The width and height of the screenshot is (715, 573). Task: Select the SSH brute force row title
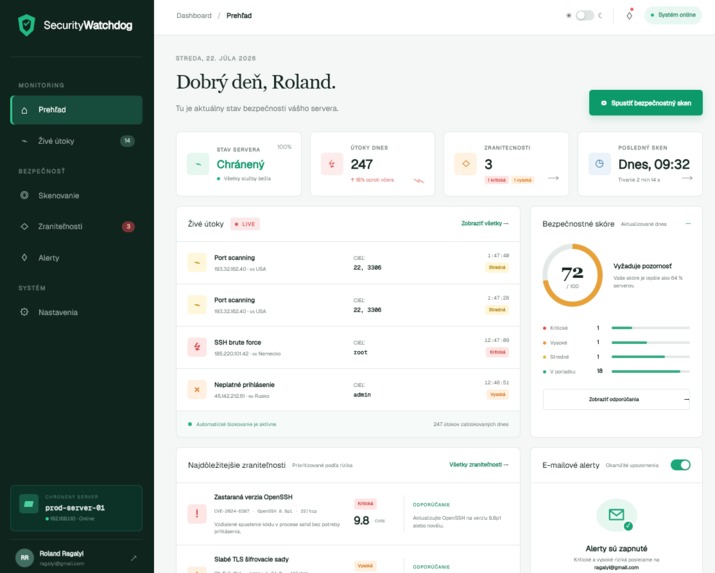[x=238, y=342]
